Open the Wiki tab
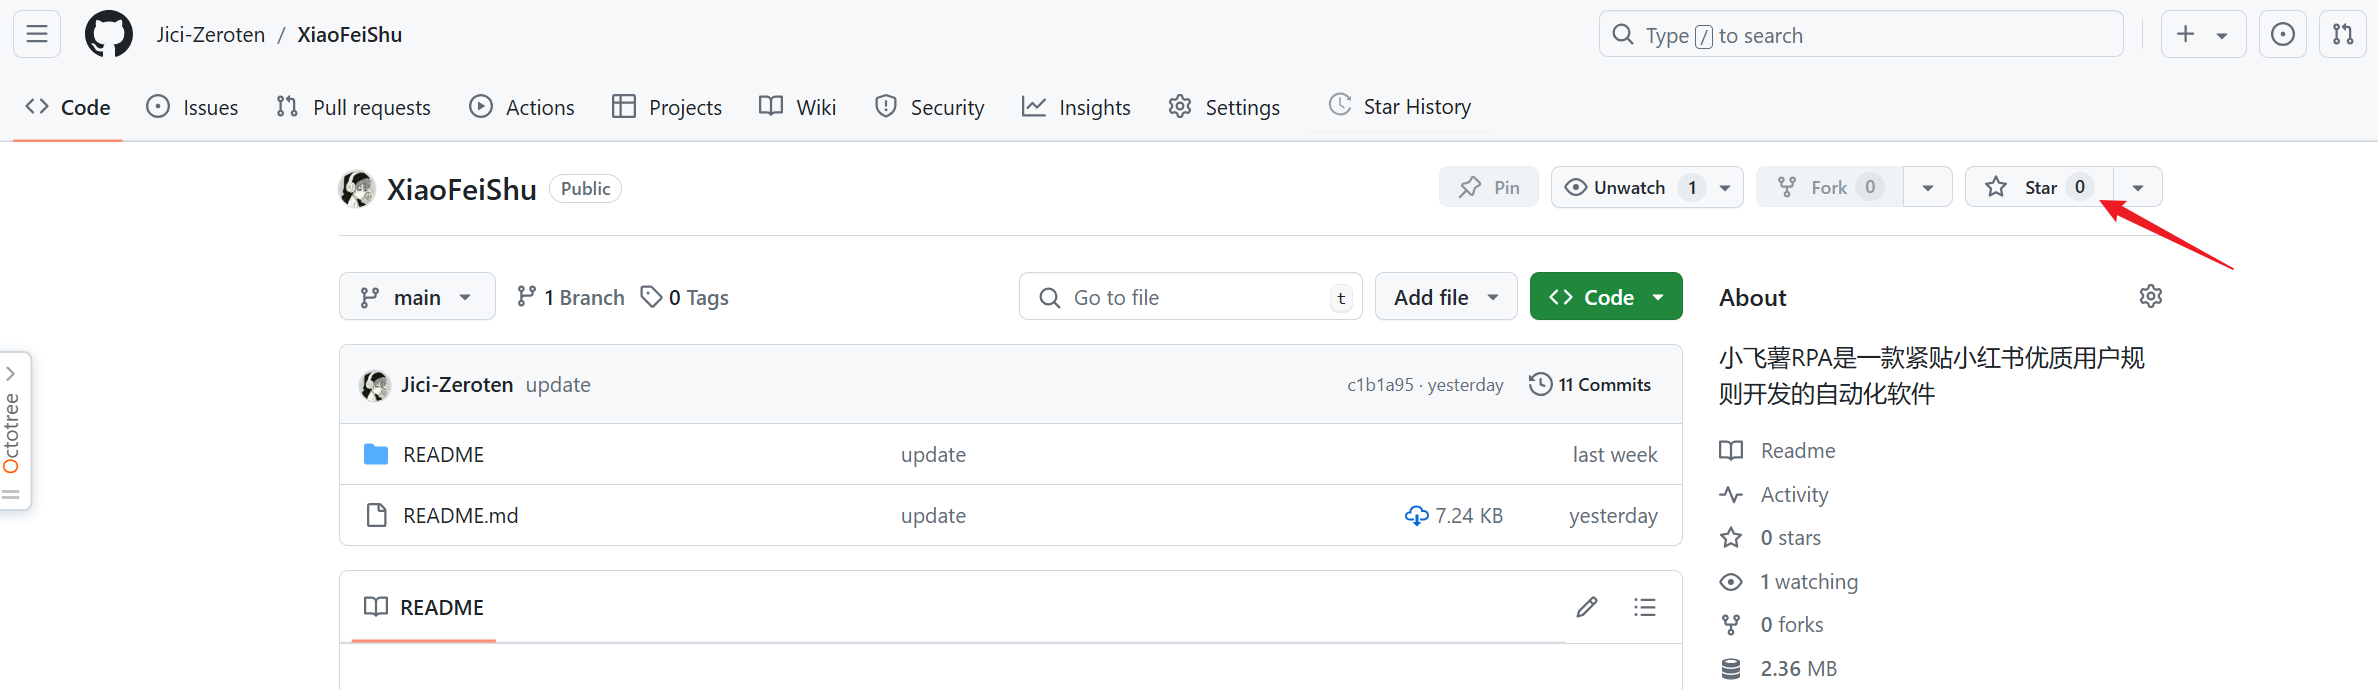 [797, 107]
